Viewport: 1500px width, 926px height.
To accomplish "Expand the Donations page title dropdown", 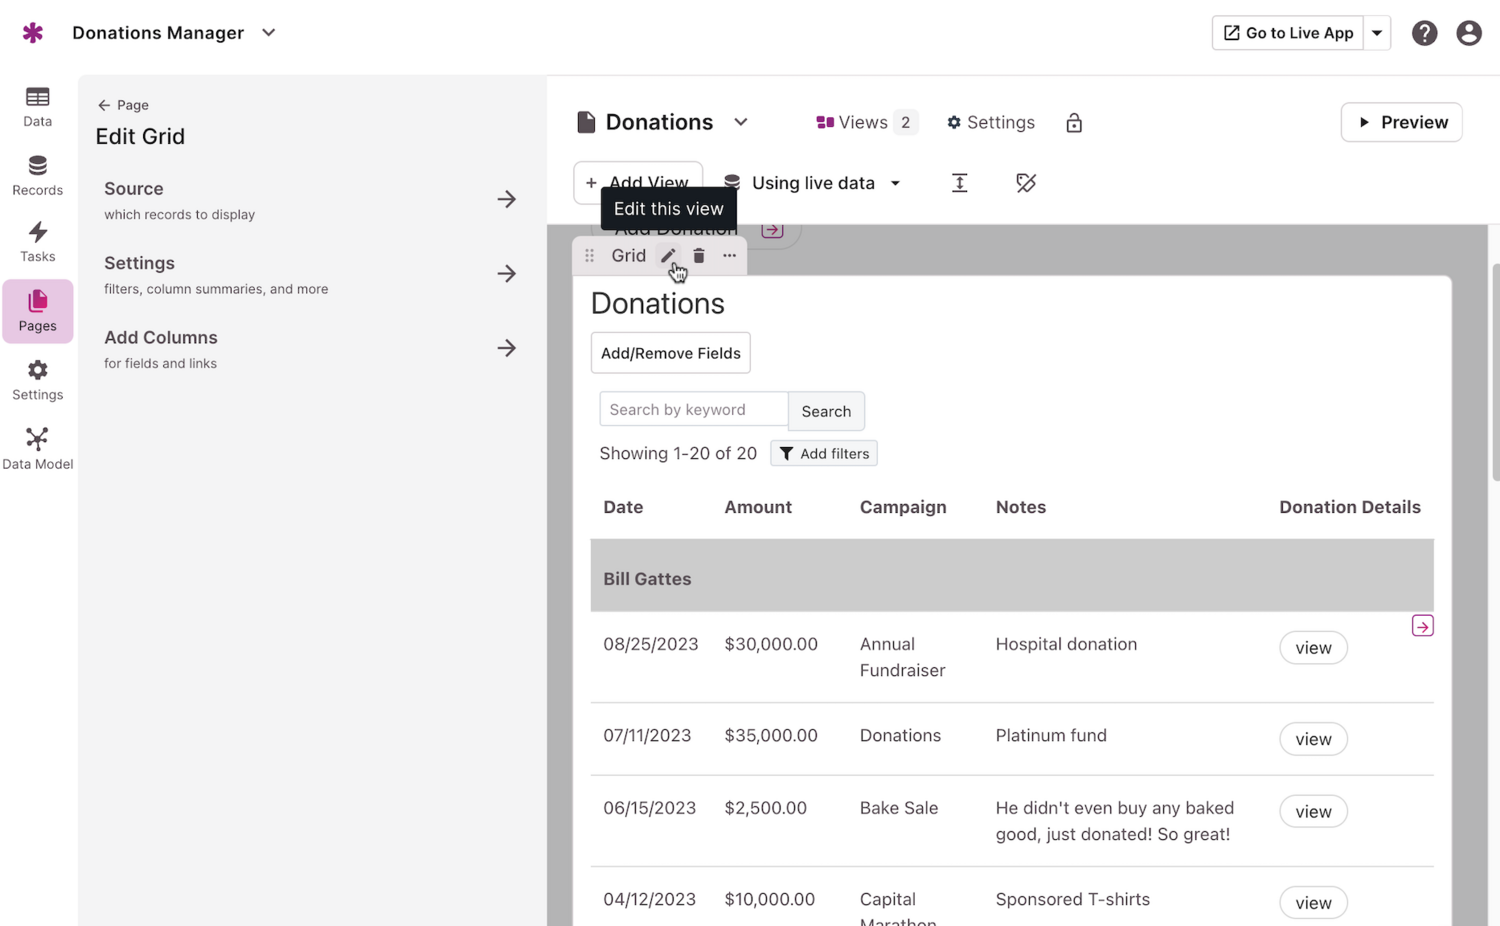I will [x=741, y=122].
